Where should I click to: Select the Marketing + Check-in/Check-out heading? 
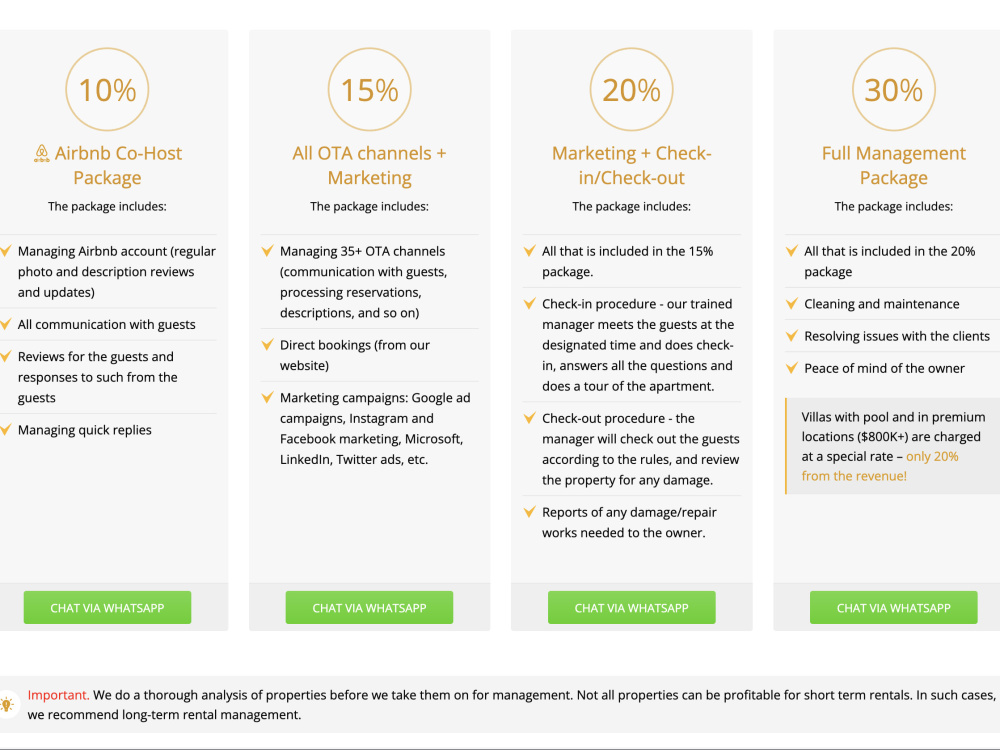click(631, 165)
